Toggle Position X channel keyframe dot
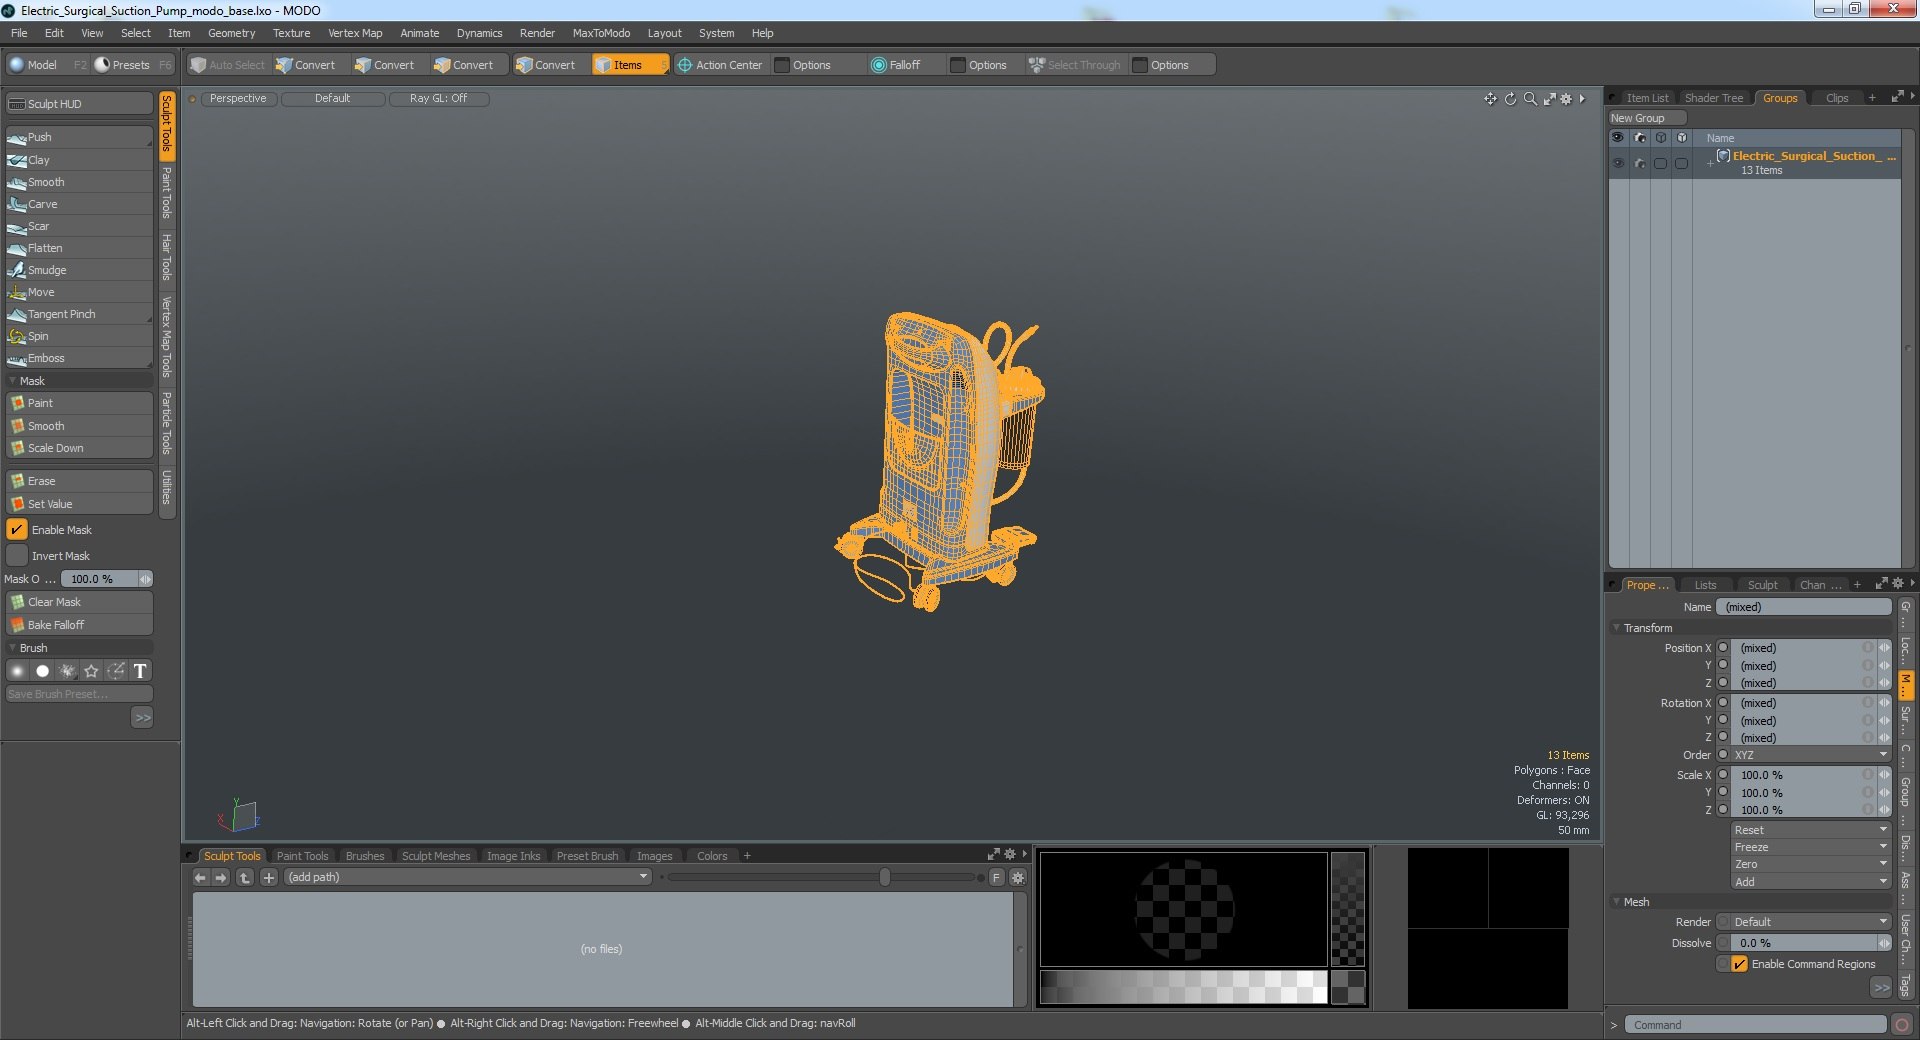 1723,648
